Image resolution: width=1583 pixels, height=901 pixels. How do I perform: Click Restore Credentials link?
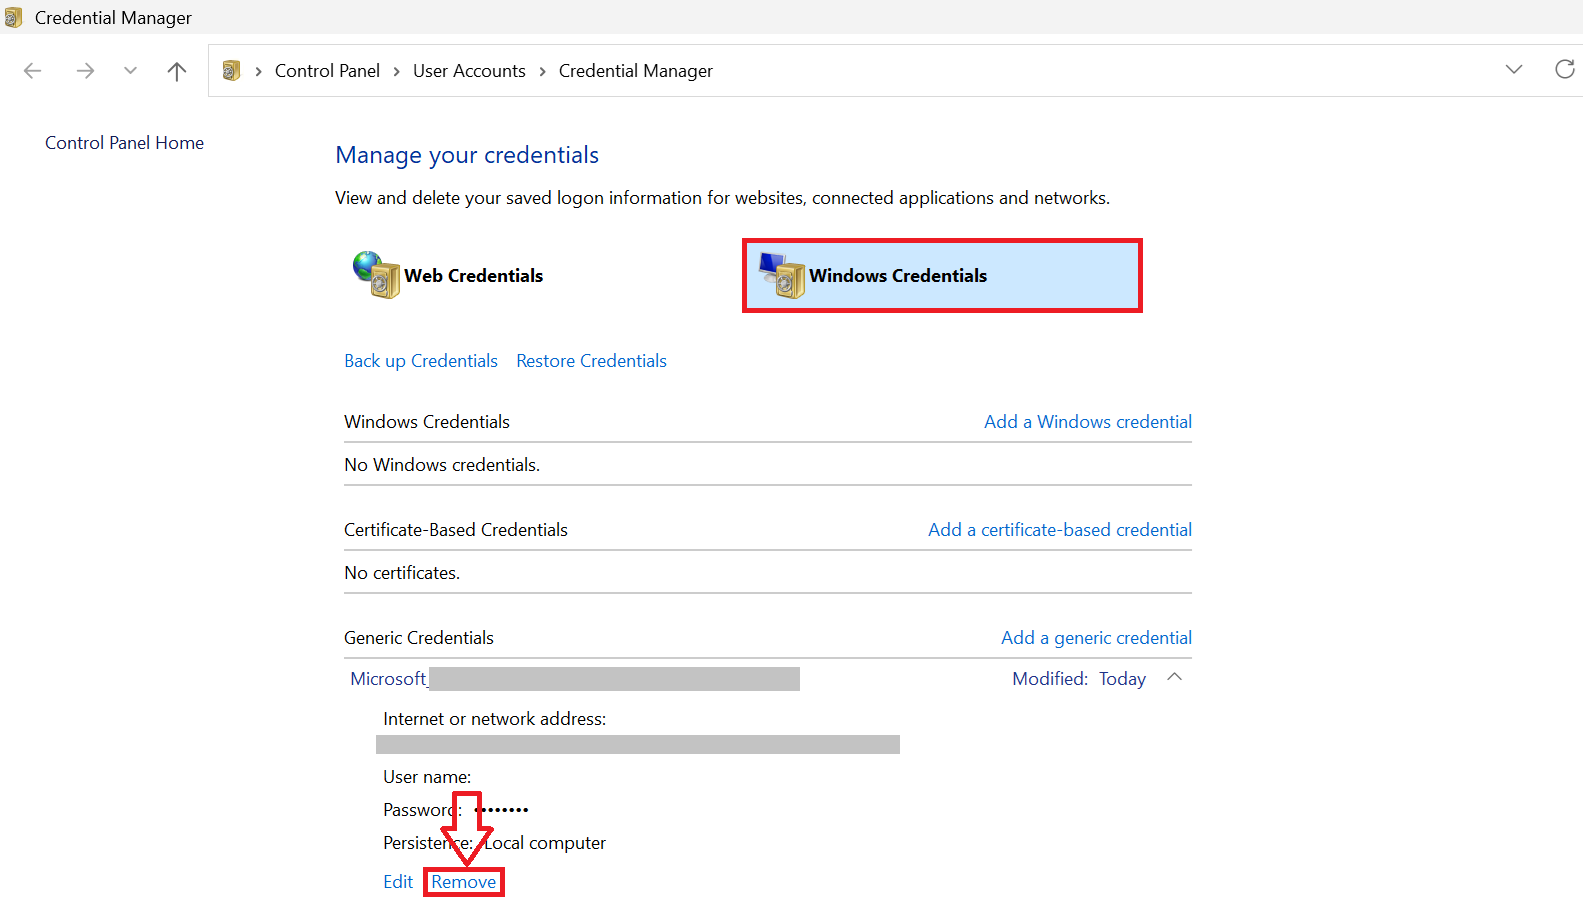coord(591,361)
